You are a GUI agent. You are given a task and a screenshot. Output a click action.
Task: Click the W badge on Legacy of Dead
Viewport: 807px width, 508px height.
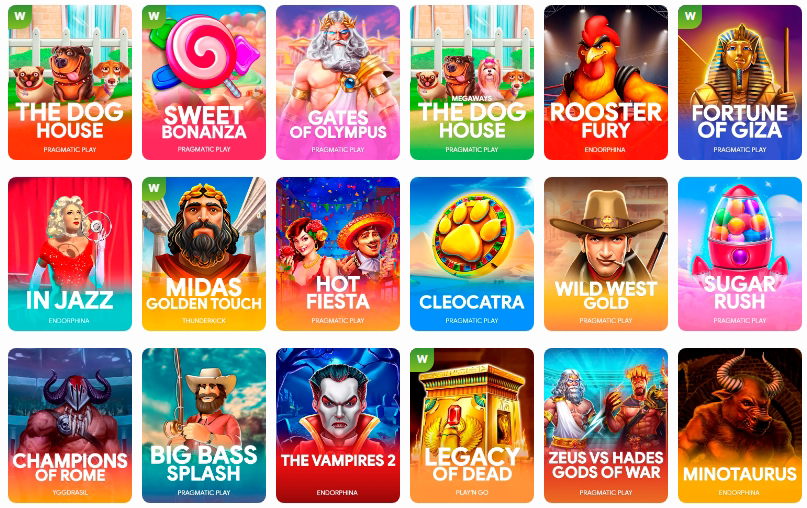(x=422, y=359)
